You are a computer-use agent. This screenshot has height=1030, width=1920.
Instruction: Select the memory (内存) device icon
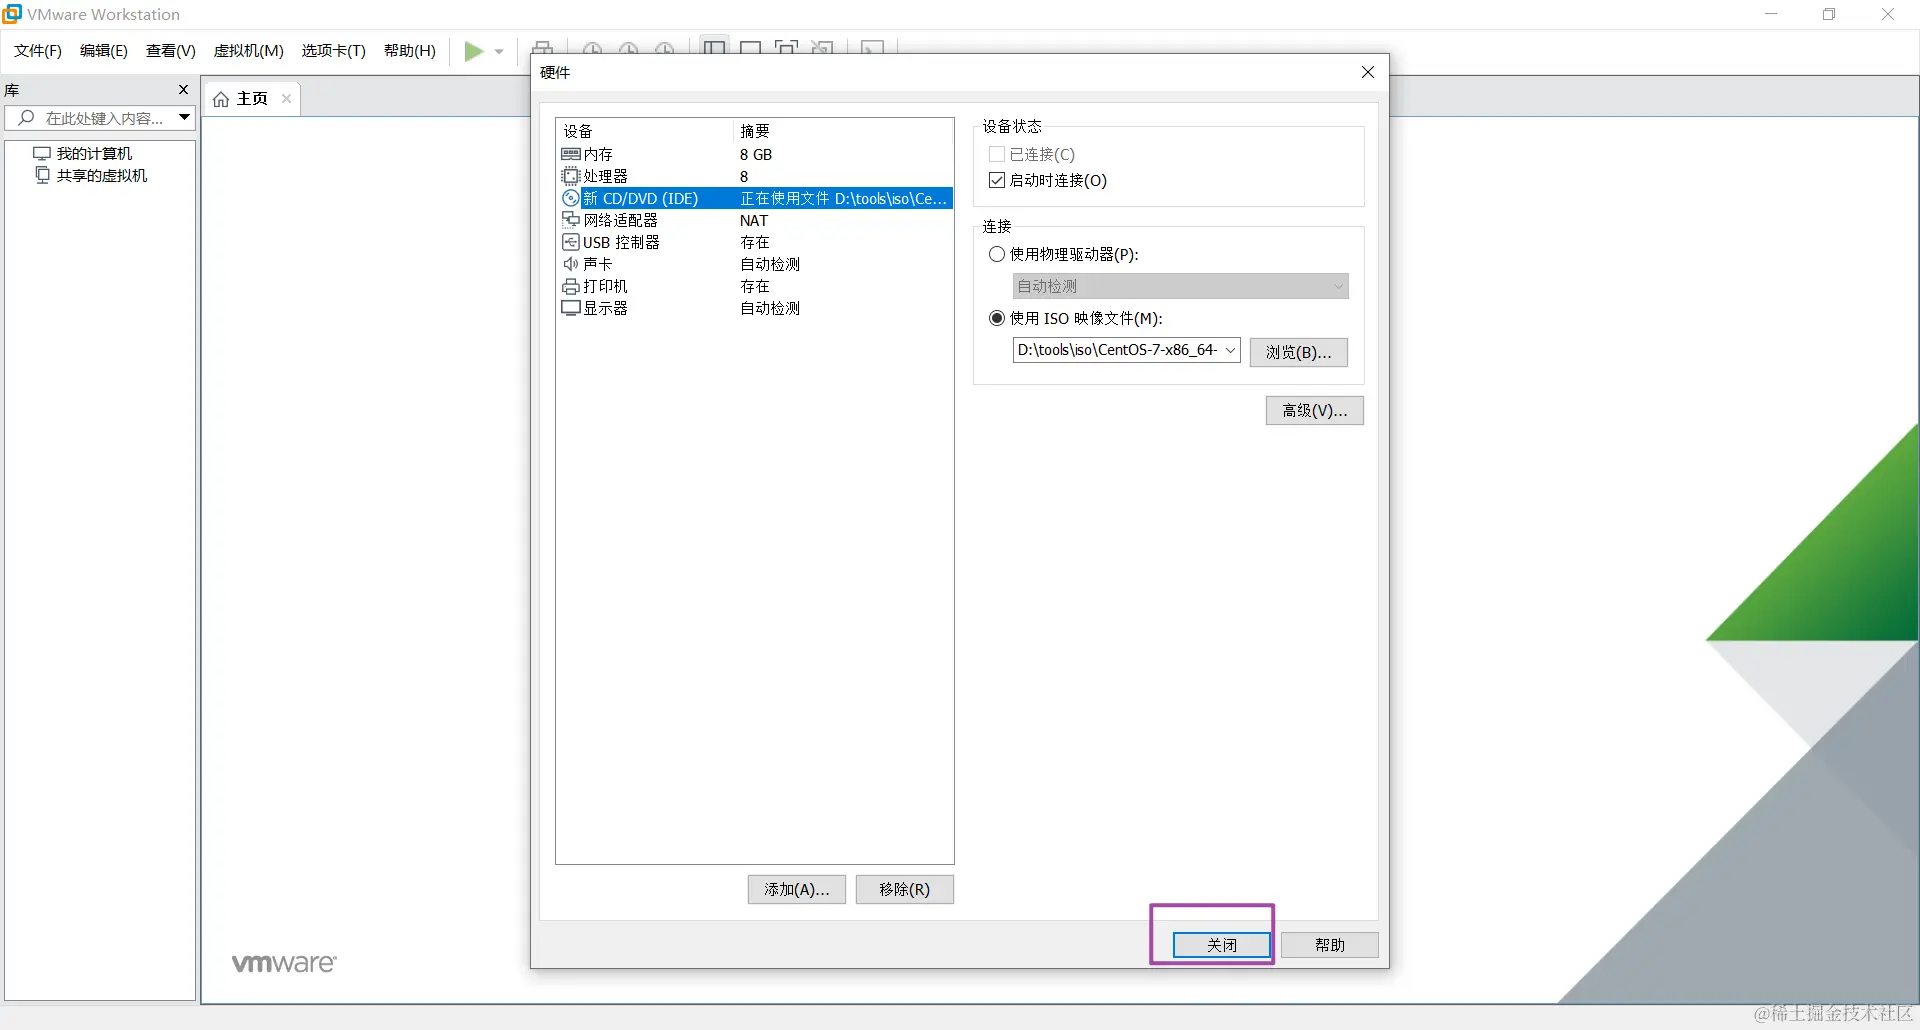pos(571,154)
